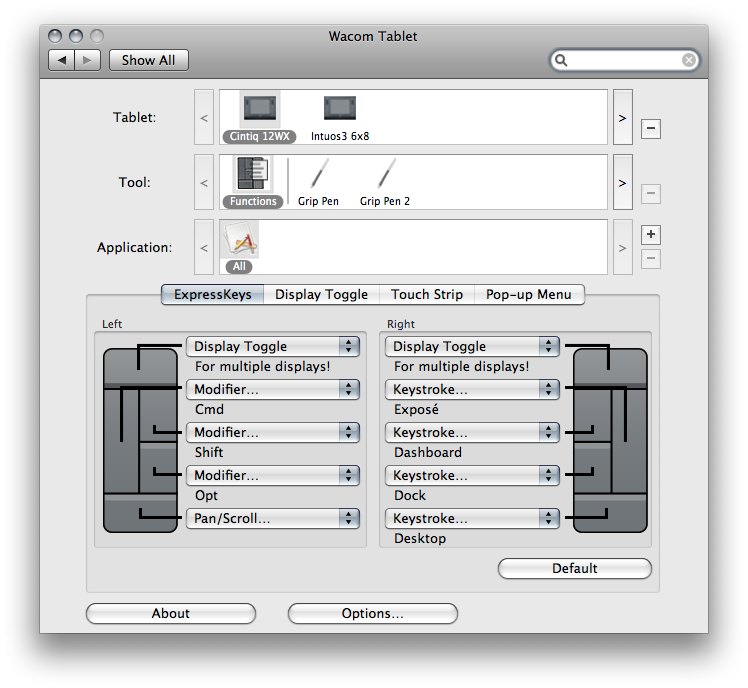The image size is (748, 688).
Task: Open Keystroke dropdown for Dashboard
Action: 472,432
